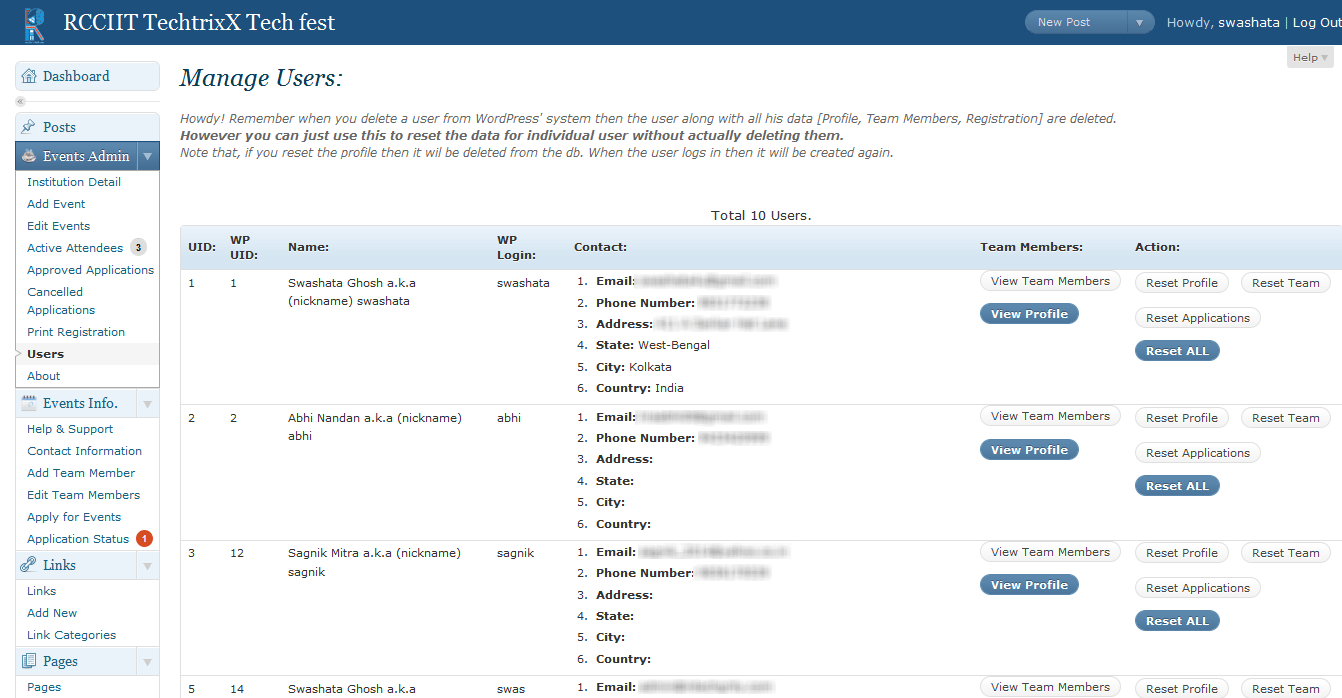The height and width of the screenshot is (698, 1342).
Task: Toggle the Pages section arrow
Action: coord(147,661)
